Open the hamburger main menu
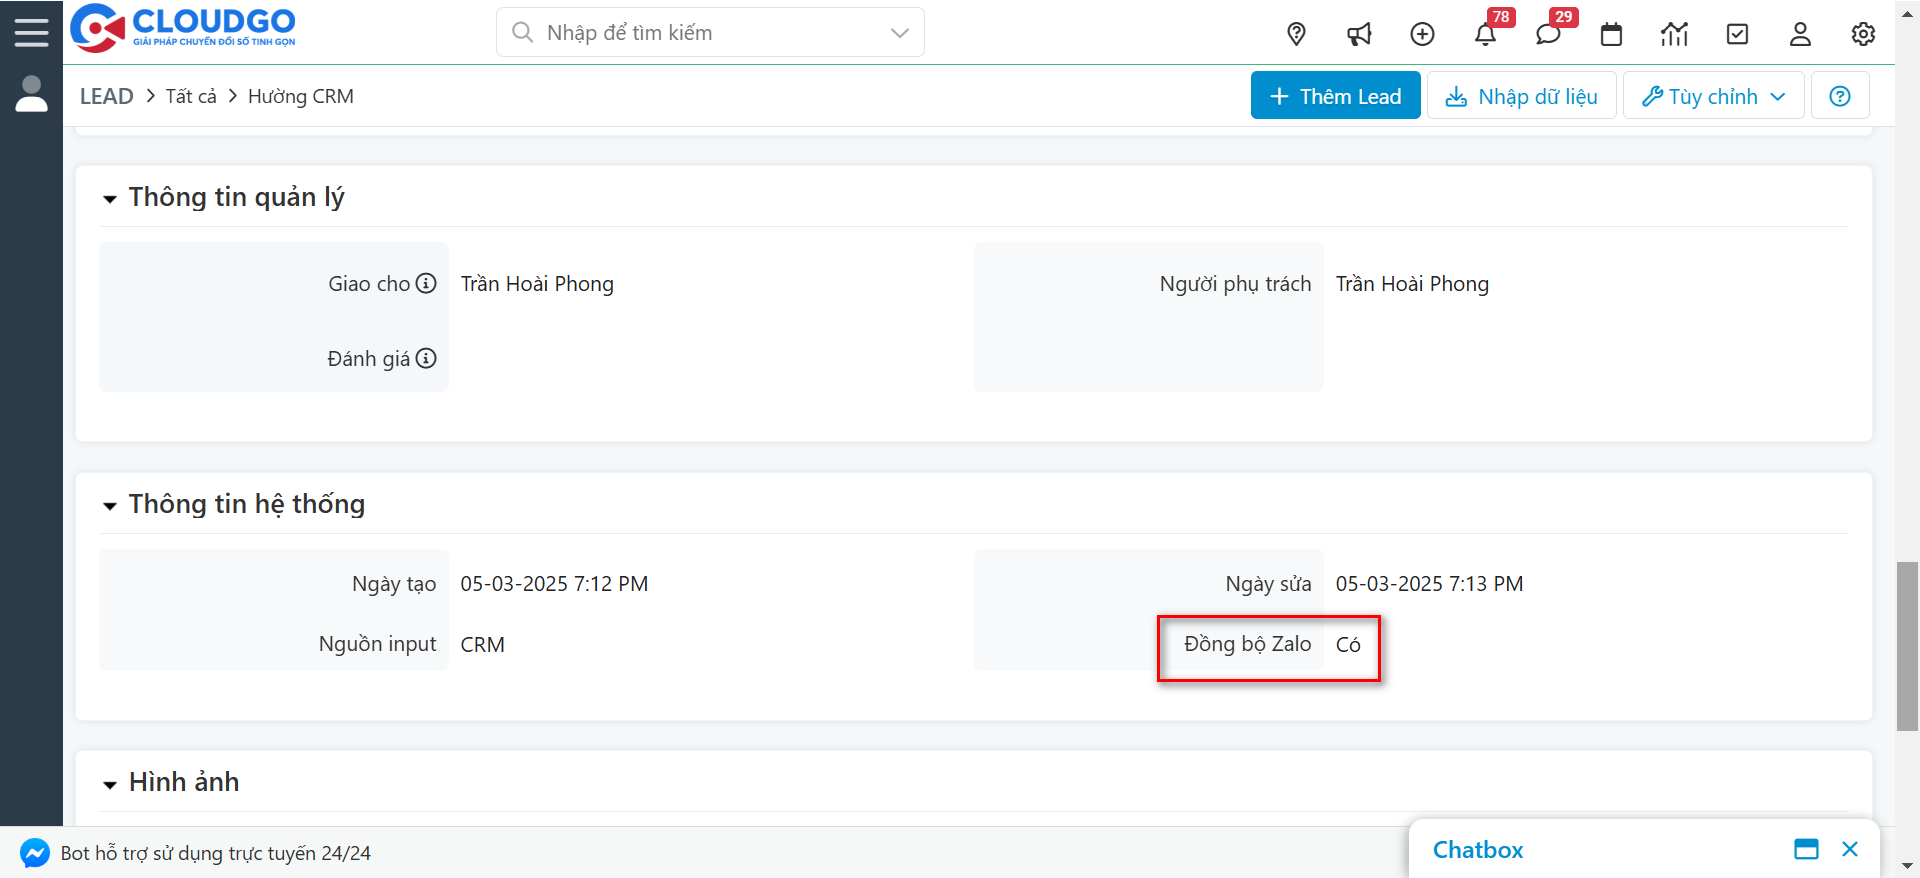 pos(31,33)
